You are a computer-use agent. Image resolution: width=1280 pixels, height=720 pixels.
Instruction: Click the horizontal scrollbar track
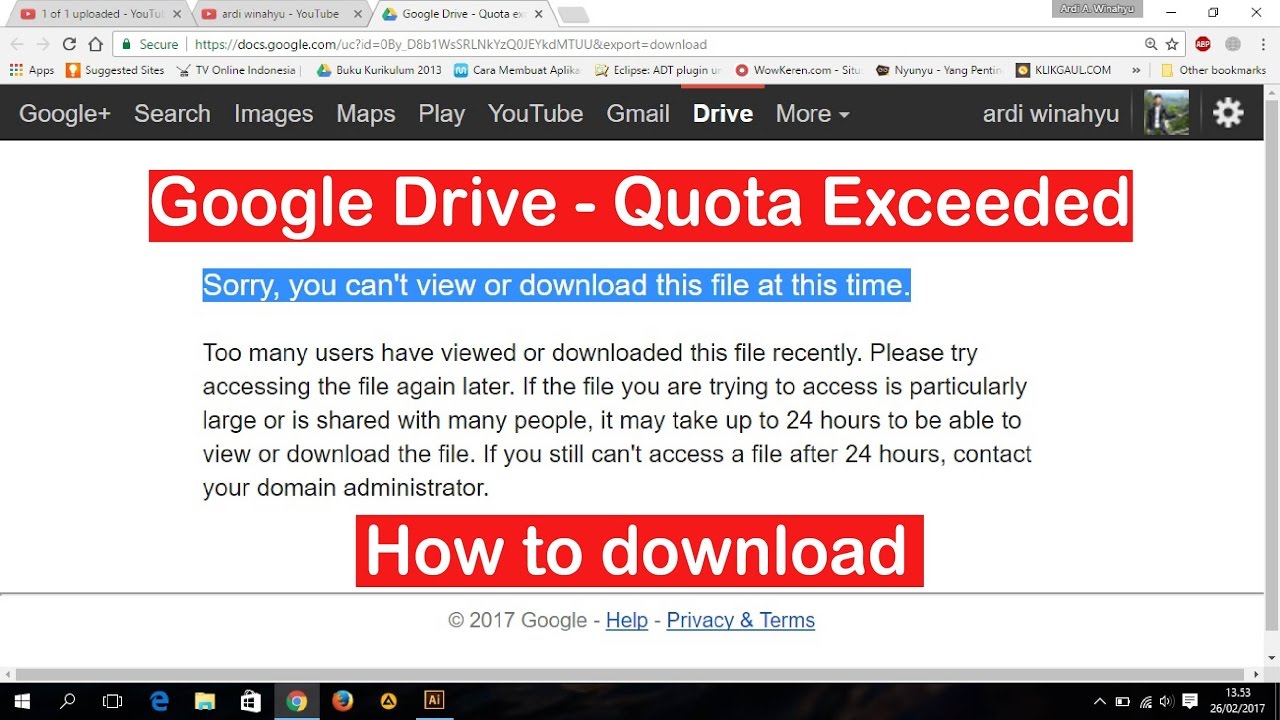633,675
